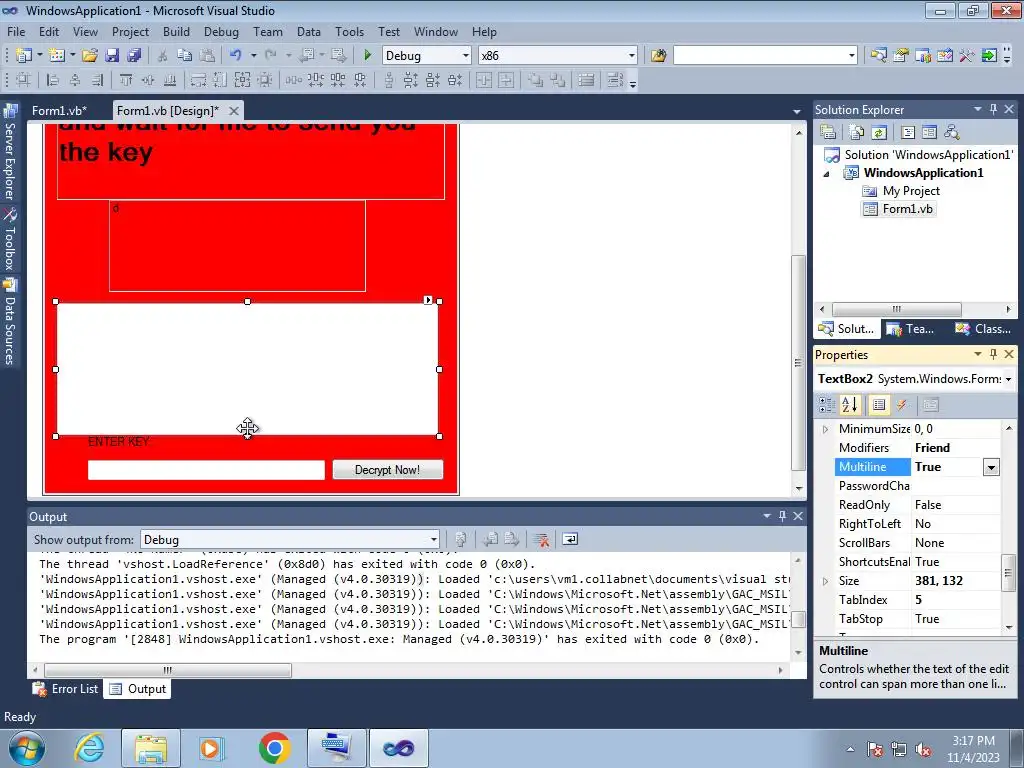Click the New Project toolbar icon
This screenshot has height=768, width=1024.
point(24,56)
